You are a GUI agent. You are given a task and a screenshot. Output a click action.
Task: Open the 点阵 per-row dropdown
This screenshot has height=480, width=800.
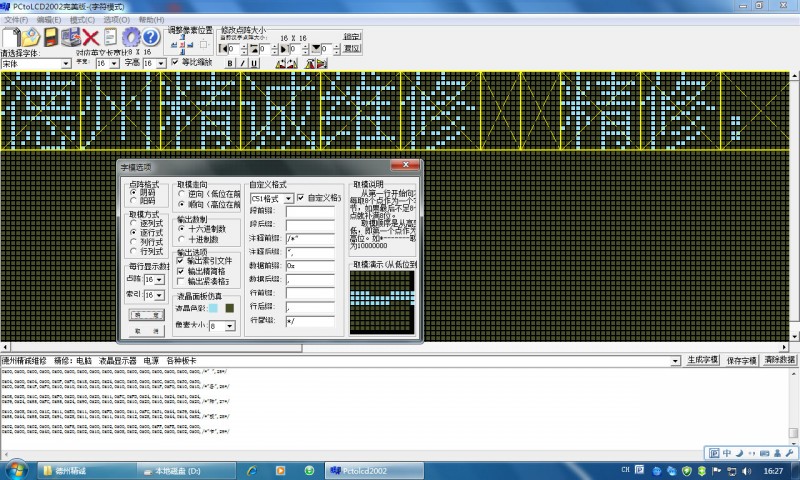[159, 280]
